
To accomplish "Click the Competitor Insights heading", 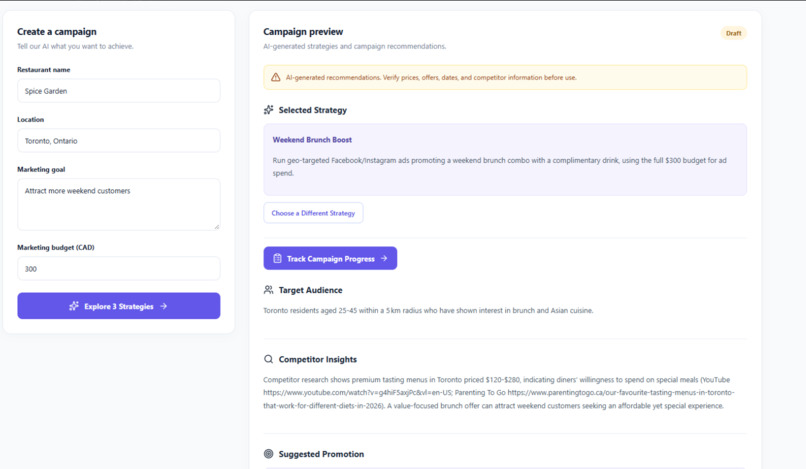I will [318, 359].
